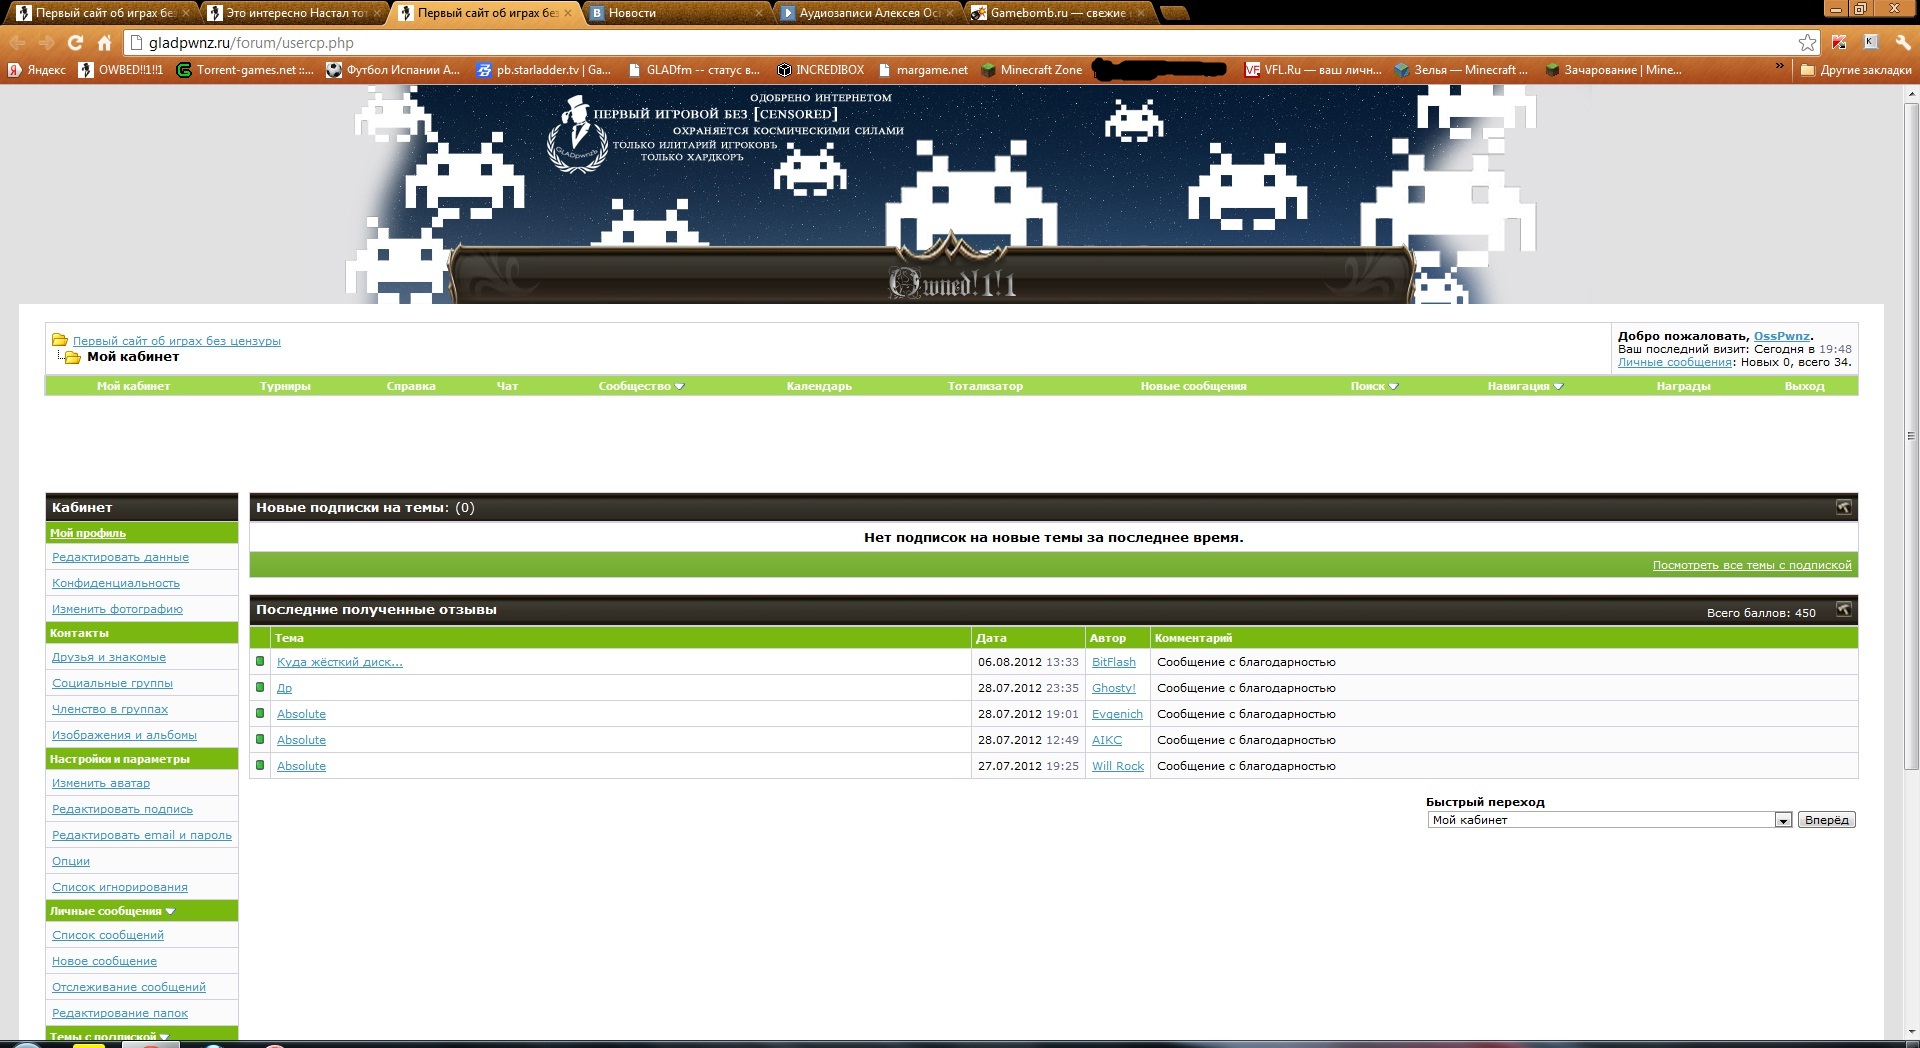The width and height of the screenshot is (1920, 1048).
Task: Open the 'Быстрый переход' combo box
Action: [x=1782, y=820]
